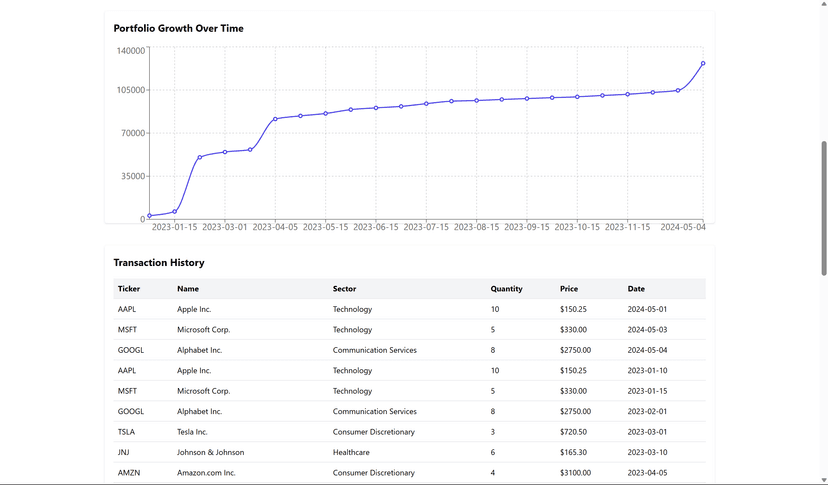Sort by the Ticker column header
The height and width of the screenshot is (485, 828).
(129, 289)
